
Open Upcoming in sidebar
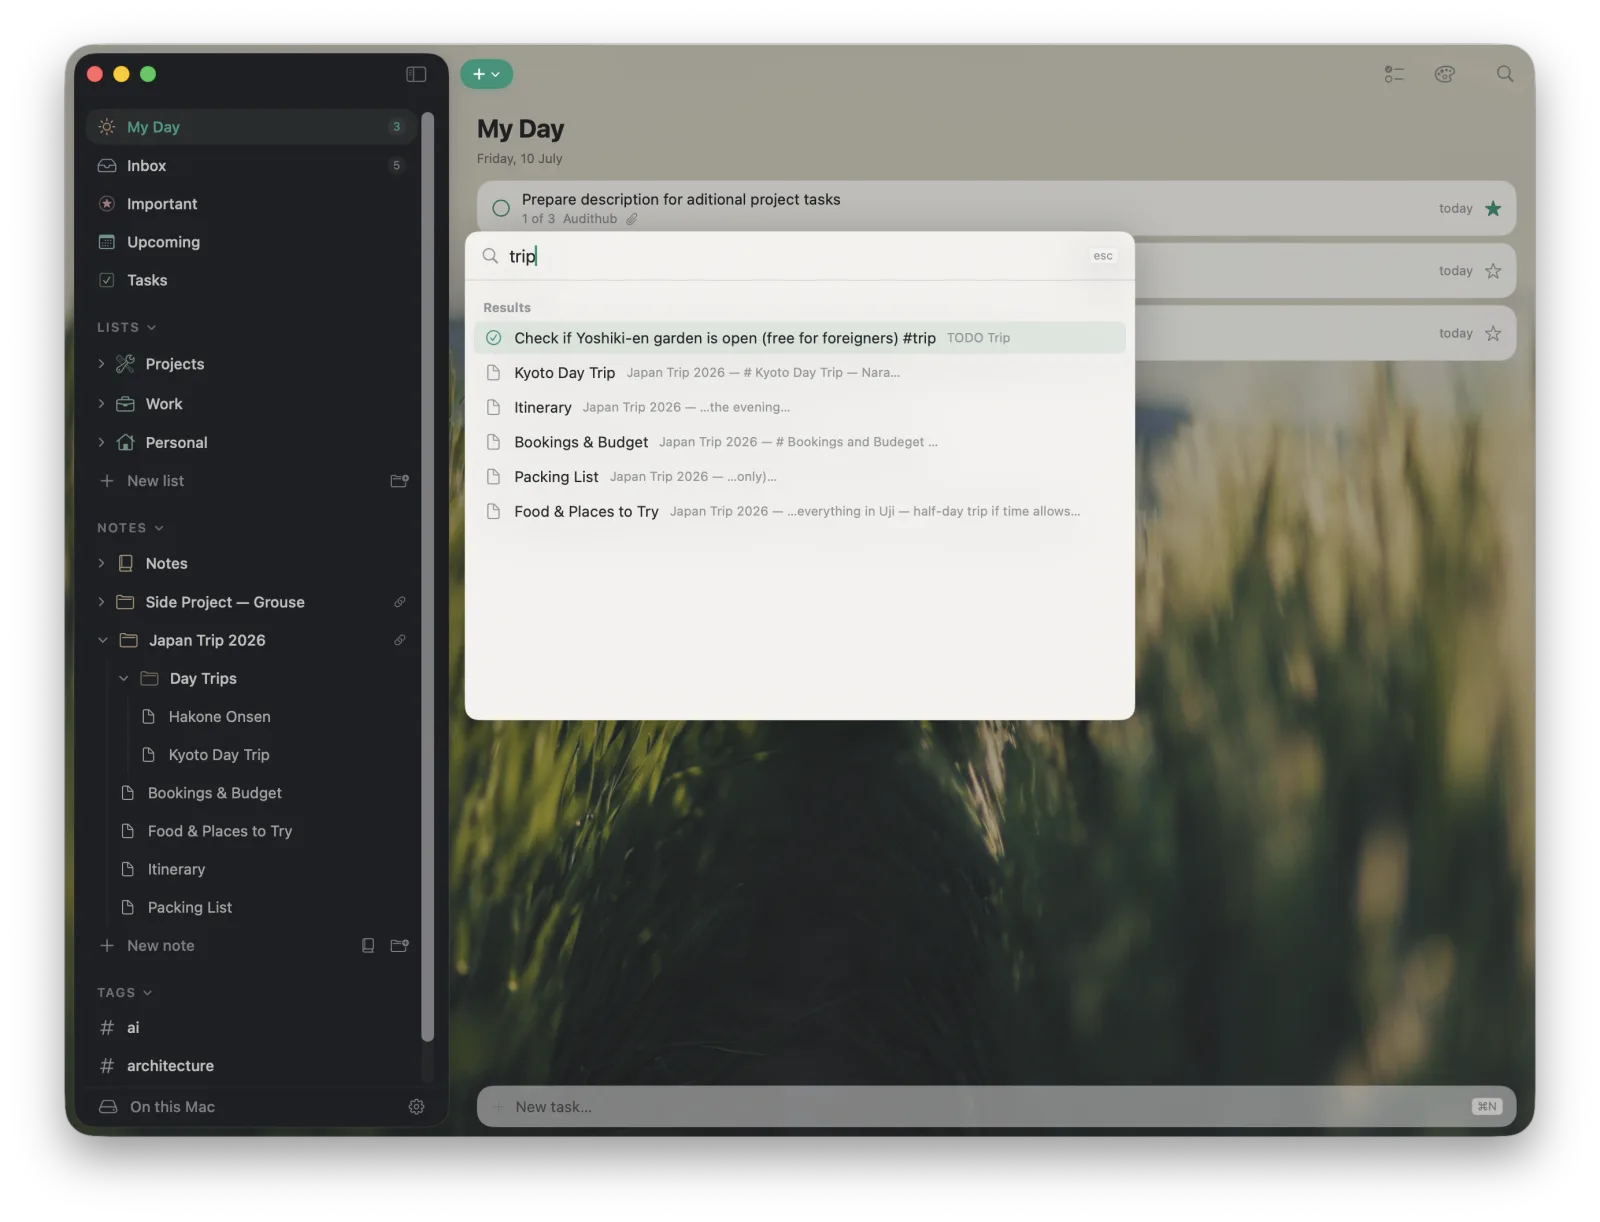pyautogui.click(x=251, y=242)
